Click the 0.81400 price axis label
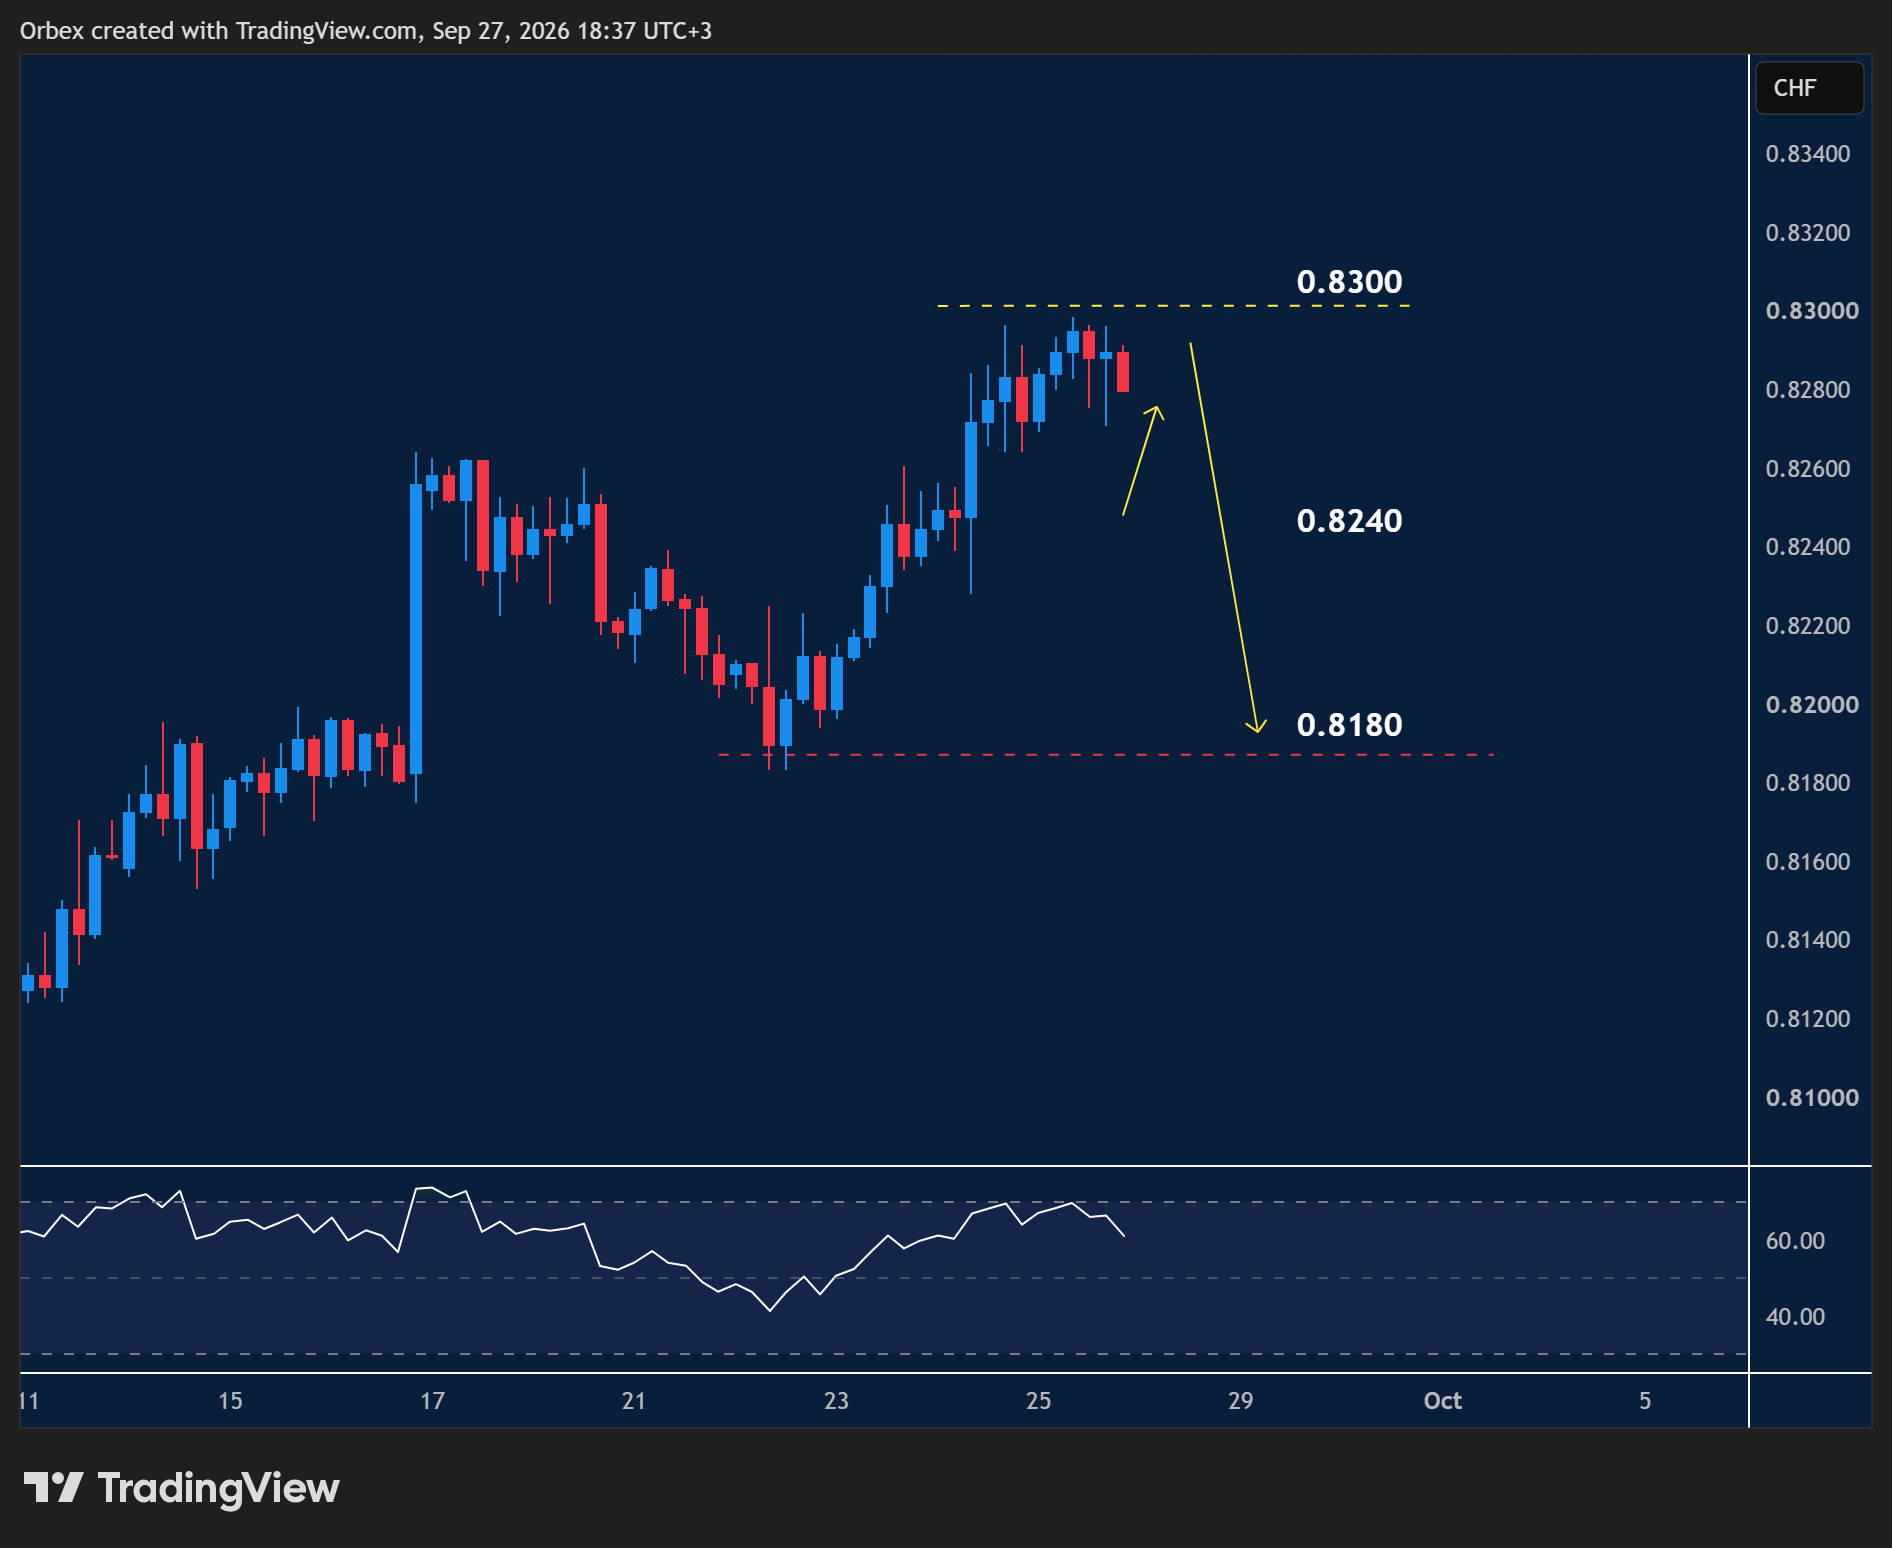The image size is (1892, 1548). (1808, 940)
